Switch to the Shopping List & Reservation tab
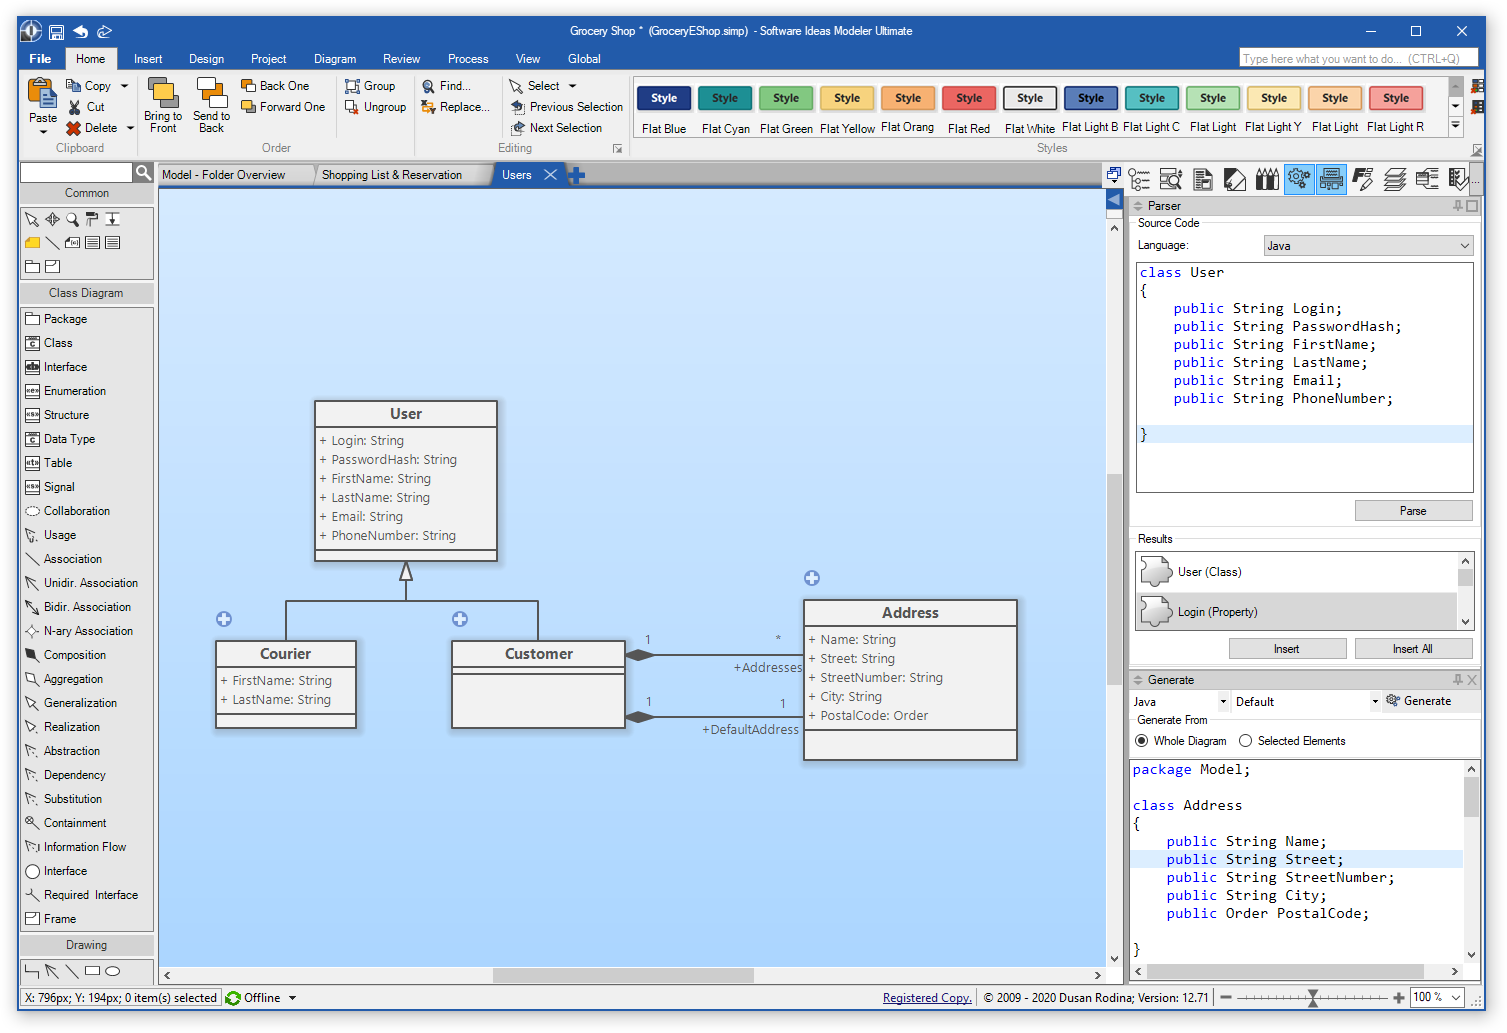Screen dimensions: 1507x1033 pyautogui.click(x=393, y=174)
